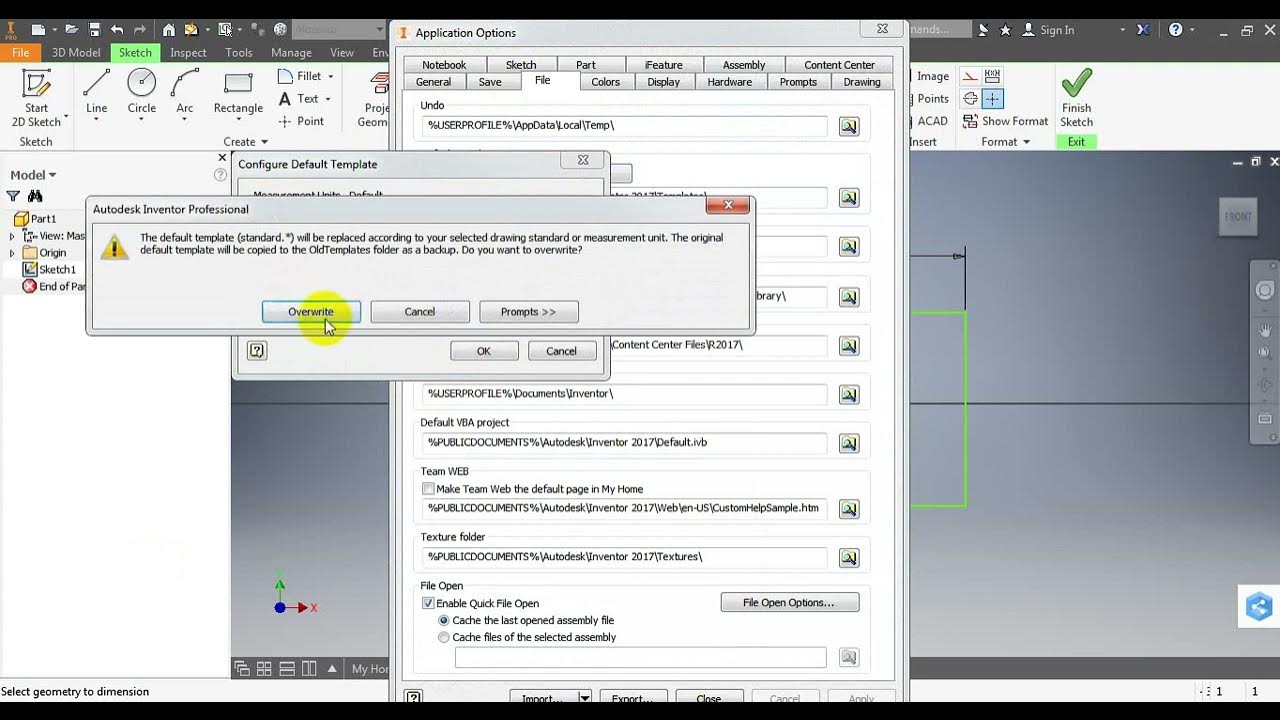This screenshot has width=1280, height=720.
Task: Open the Inspect ribbon tab
Action: click(188, 53)
